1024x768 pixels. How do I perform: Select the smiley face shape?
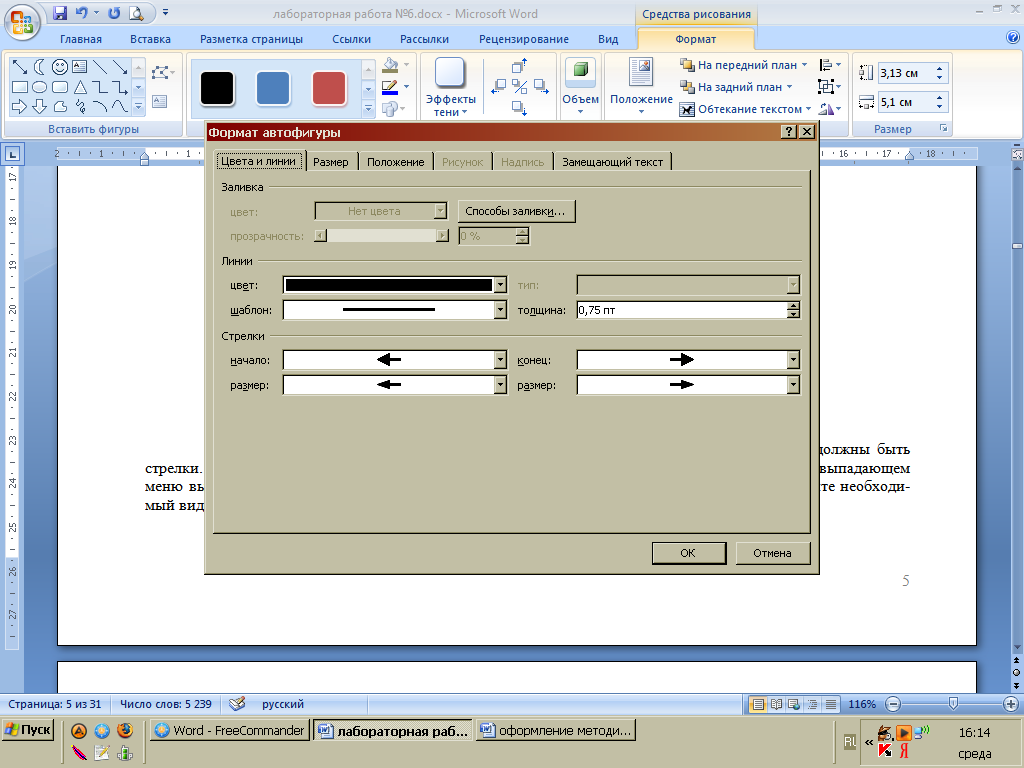pos(59,67)
